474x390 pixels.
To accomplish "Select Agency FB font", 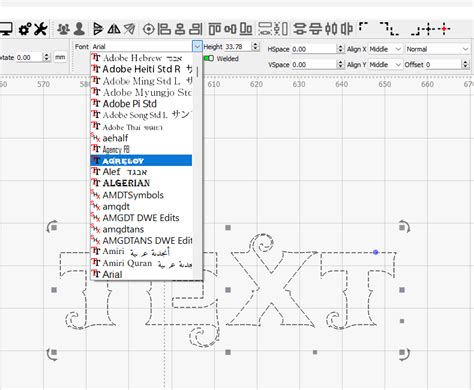I will [x=141, y=149].
